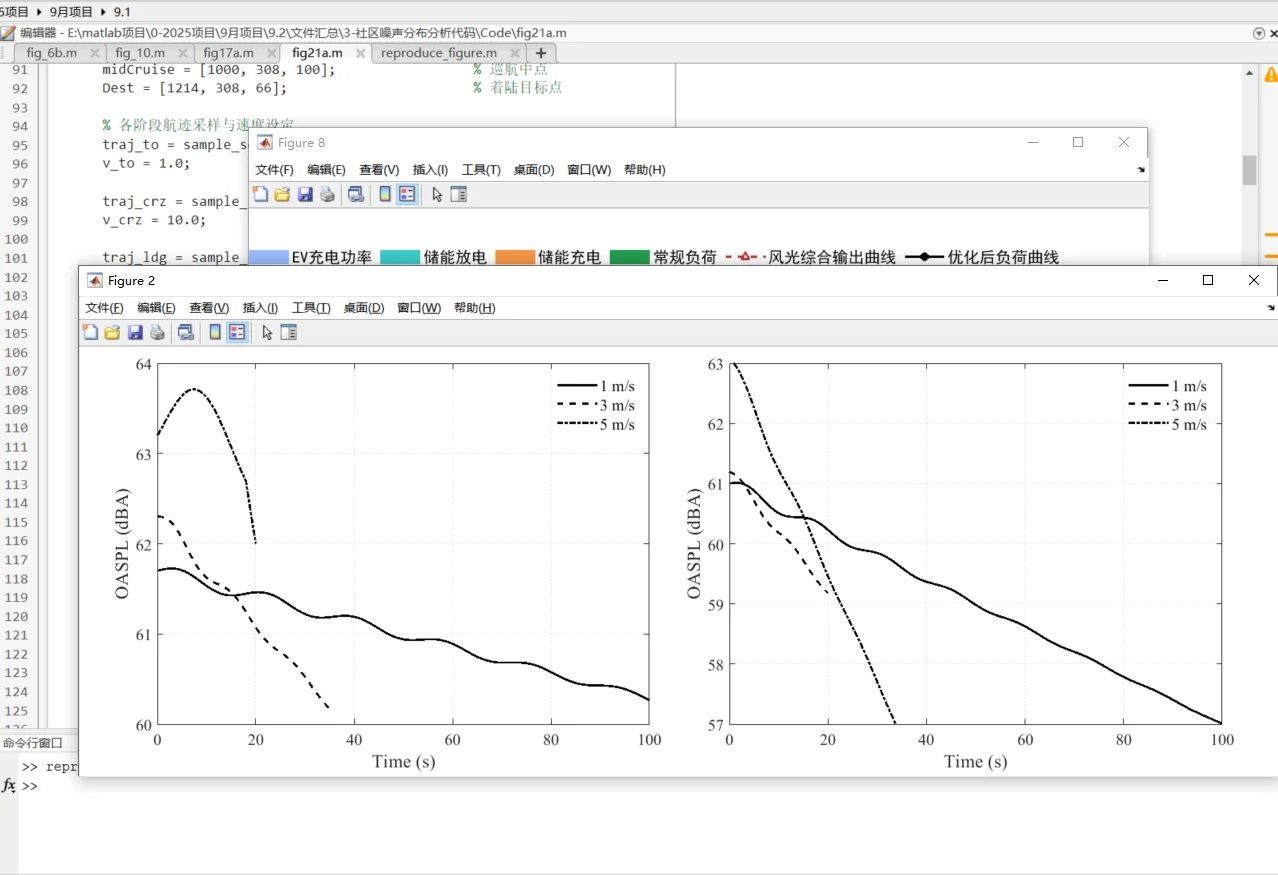The image size is (1278, 875).
Task: Click the editor warning indicator icon
Action: click(1271, 74)
